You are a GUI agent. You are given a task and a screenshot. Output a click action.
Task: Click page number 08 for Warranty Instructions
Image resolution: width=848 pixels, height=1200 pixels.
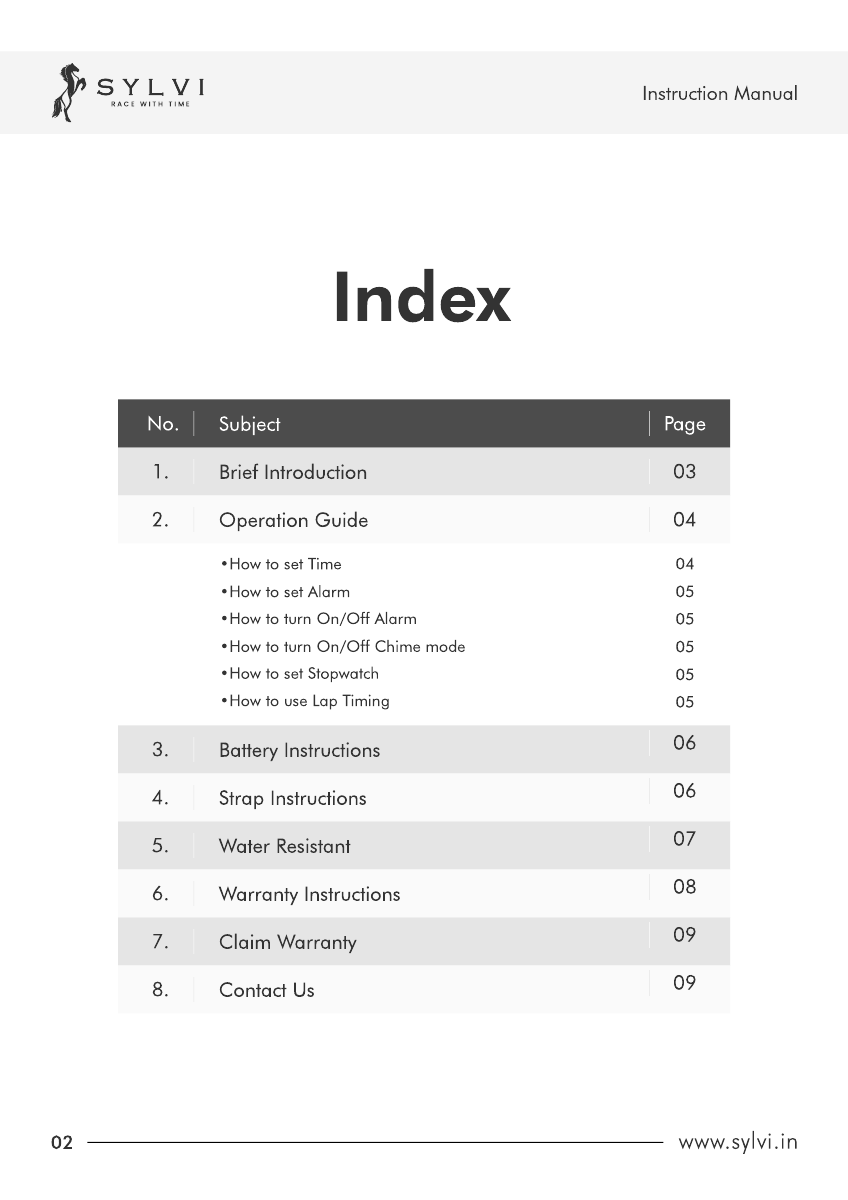click(684, 887)
